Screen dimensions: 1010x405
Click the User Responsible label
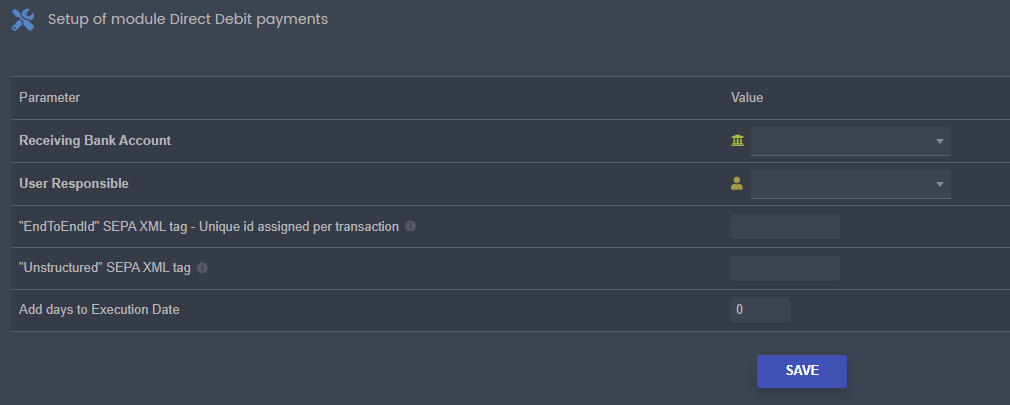74,183
